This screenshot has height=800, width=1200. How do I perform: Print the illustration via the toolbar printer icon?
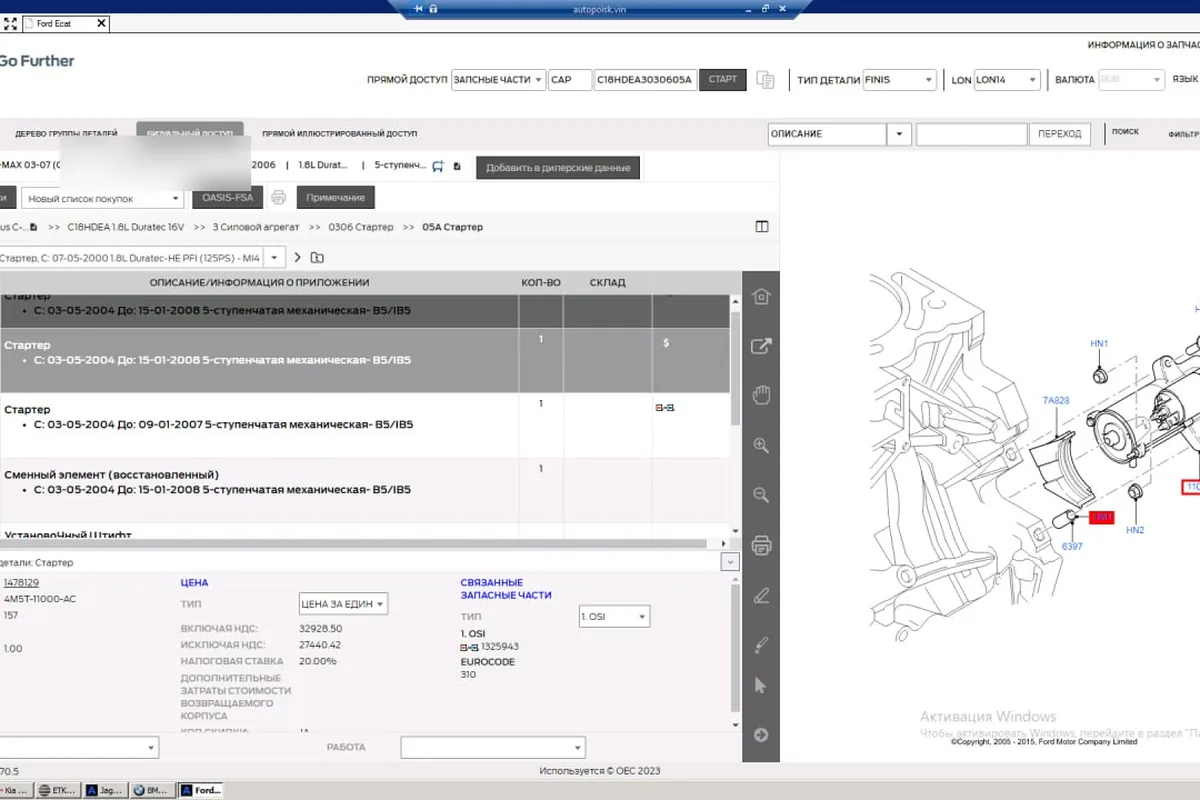[x=761, y=545]
